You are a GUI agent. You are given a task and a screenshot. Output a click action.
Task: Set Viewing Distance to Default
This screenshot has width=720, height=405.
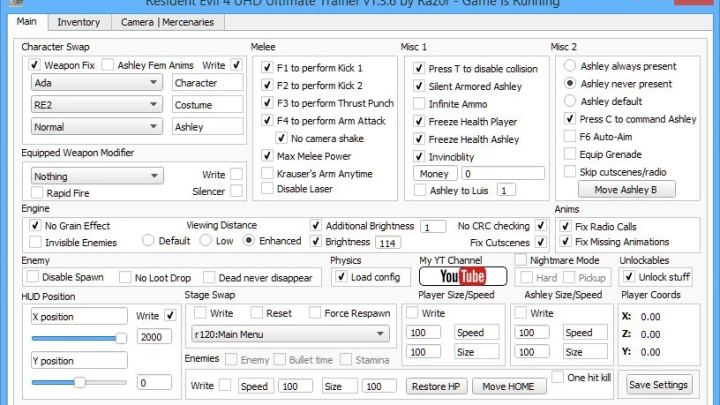[x=148, y=240]
